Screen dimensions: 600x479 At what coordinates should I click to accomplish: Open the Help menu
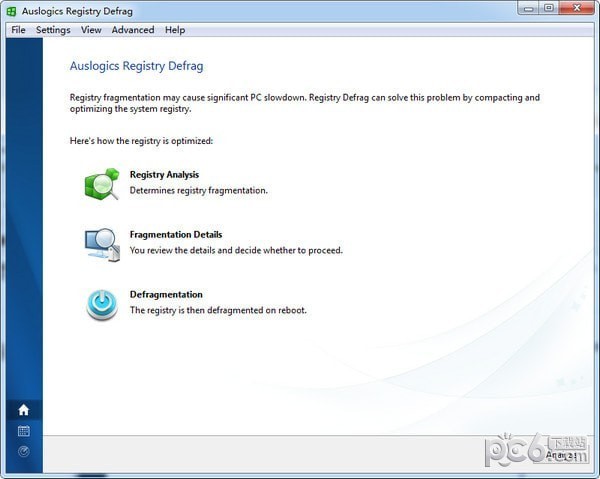tap(175, 30)
